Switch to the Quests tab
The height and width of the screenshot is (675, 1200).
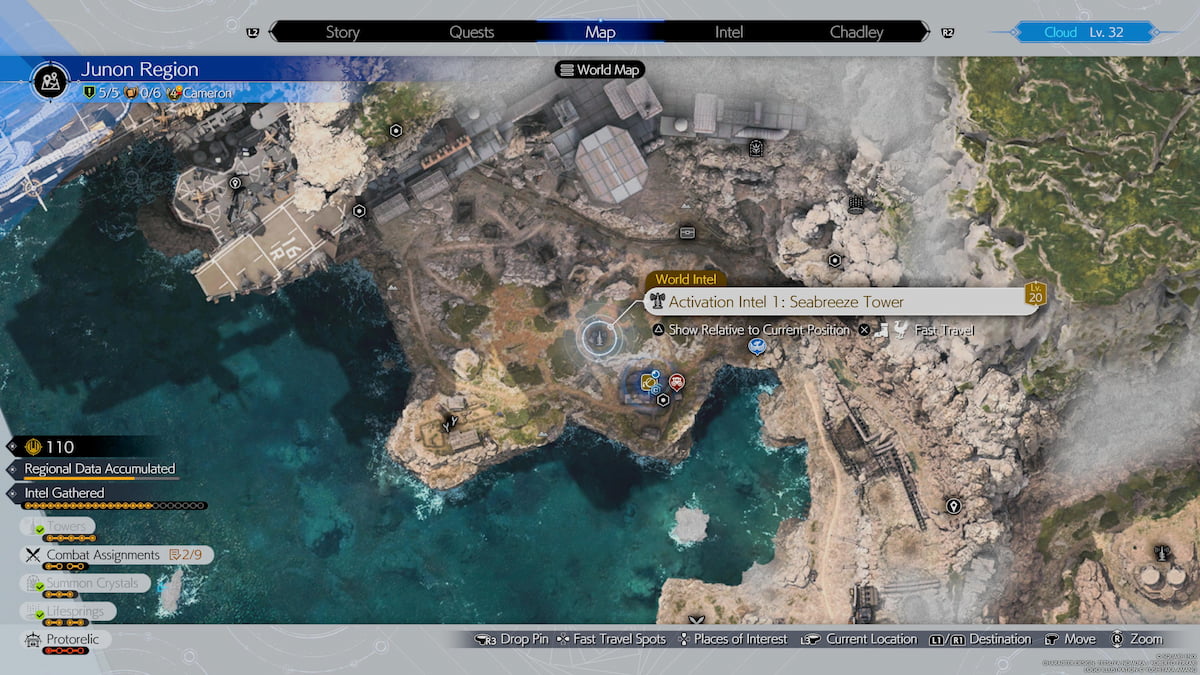[x=471, y=32]
